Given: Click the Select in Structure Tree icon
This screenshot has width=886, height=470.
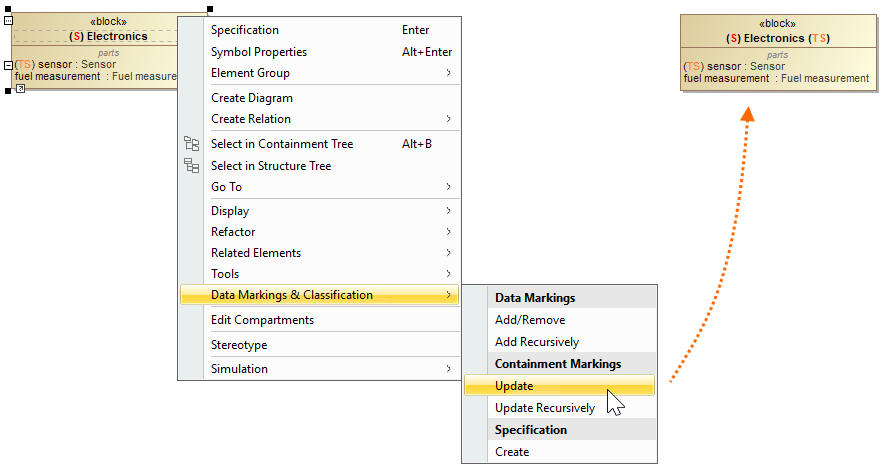Looking at the screenshot, I should 192,166.
